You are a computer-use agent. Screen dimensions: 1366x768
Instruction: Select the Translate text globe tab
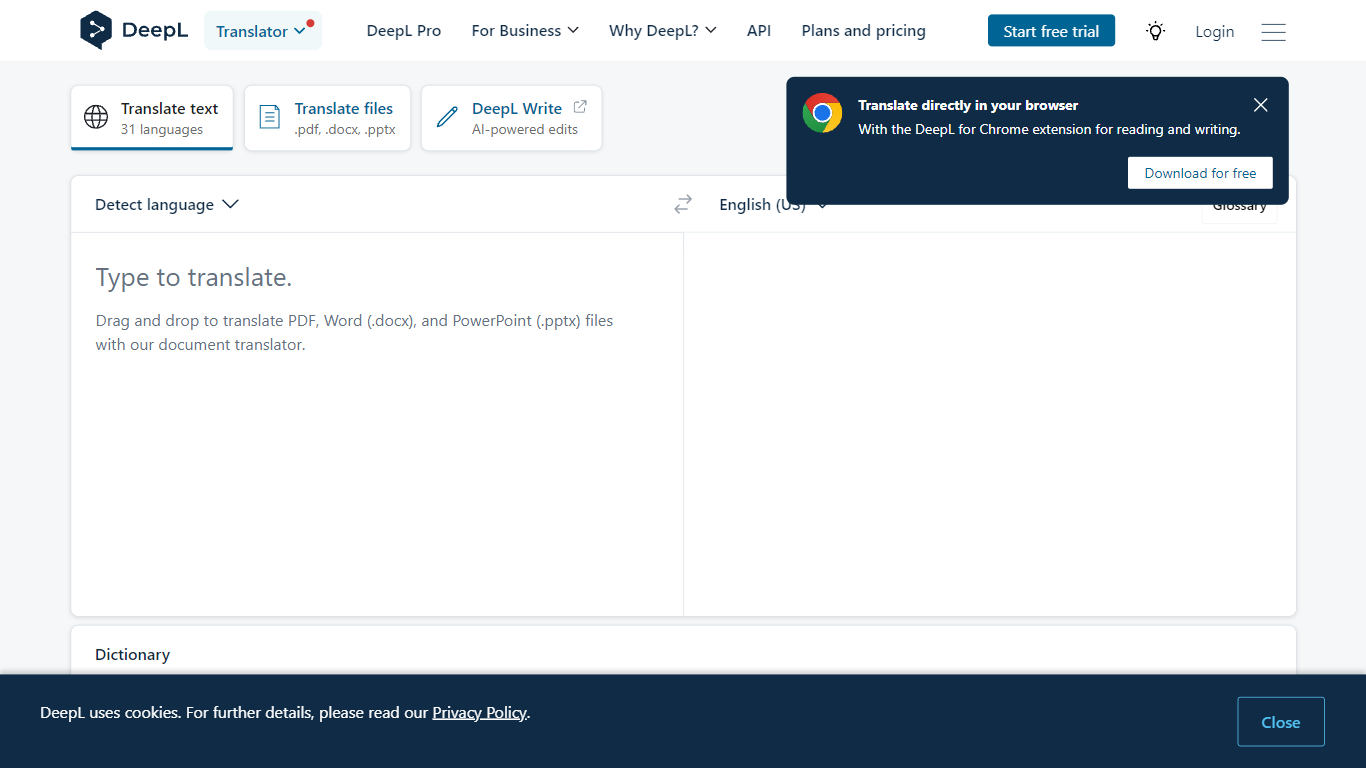click(152, 118)
